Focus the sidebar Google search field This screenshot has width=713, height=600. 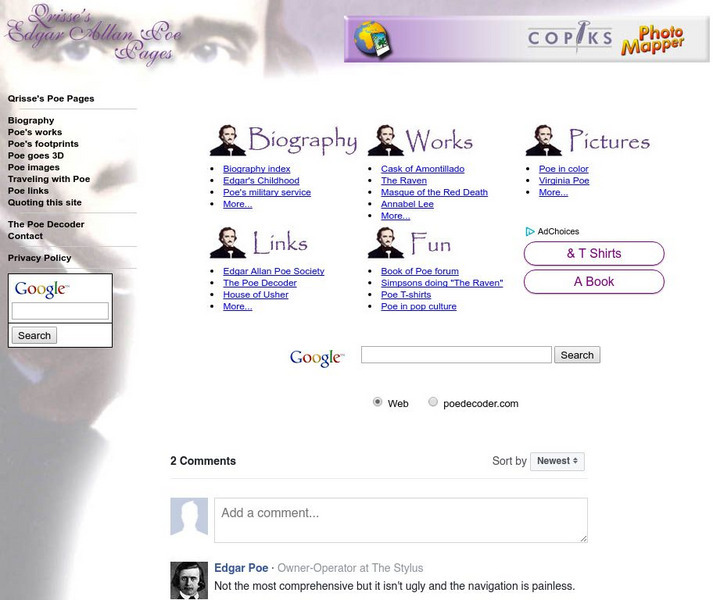coord(60,311)
